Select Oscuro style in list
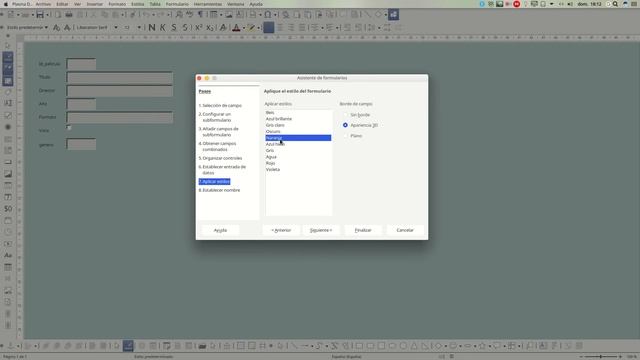Image resolution: width=640 pixels, height=360 pixels. pyautogui.click(x=298, y=131)
